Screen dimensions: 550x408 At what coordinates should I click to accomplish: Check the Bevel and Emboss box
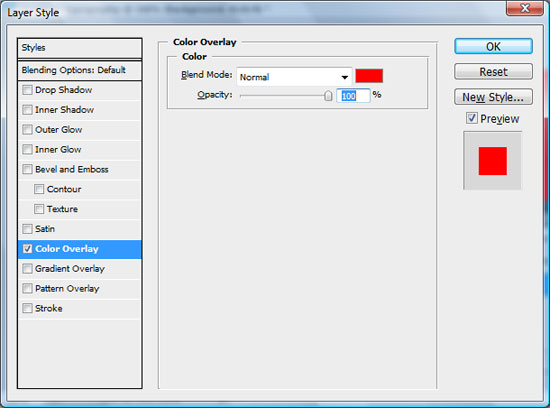pos(27,169)
